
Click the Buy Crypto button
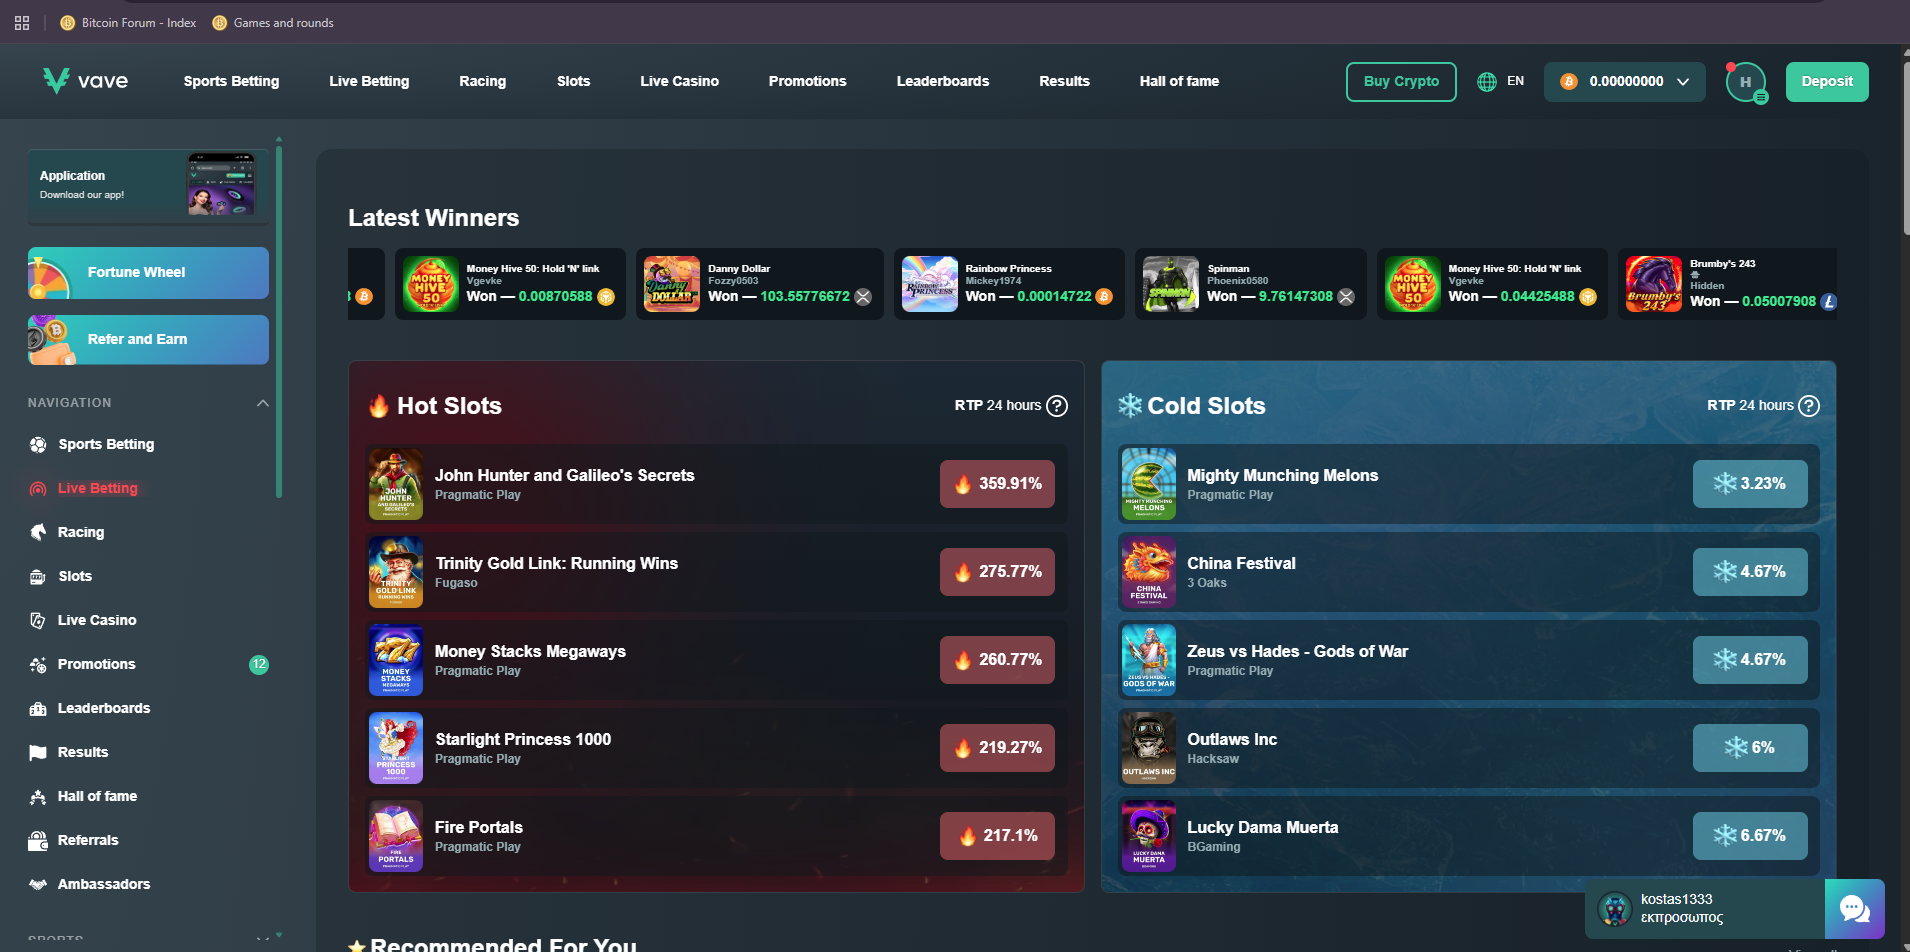1401,82
